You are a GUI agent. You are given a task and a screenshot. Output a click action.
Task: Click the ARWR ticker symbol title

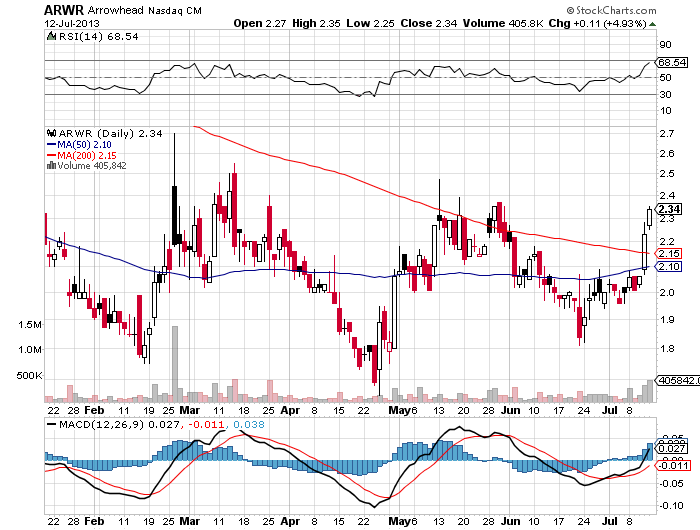(64, 10)
